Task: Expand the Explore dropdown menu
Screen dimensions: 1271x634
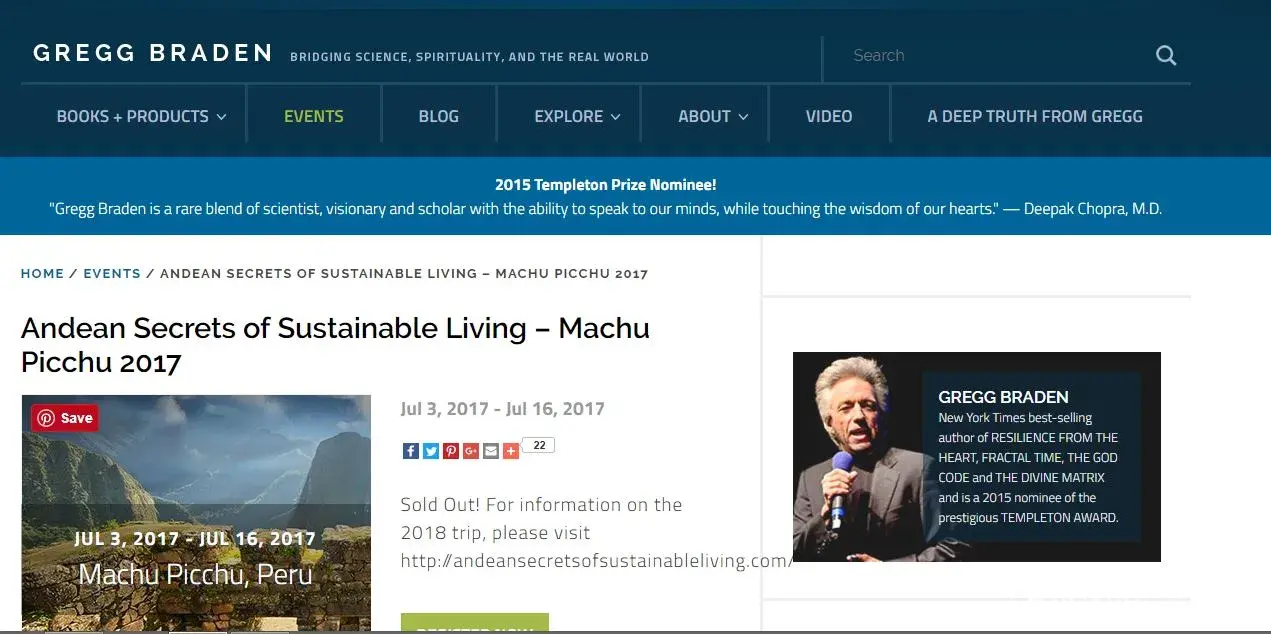Action: coord(577,116)
